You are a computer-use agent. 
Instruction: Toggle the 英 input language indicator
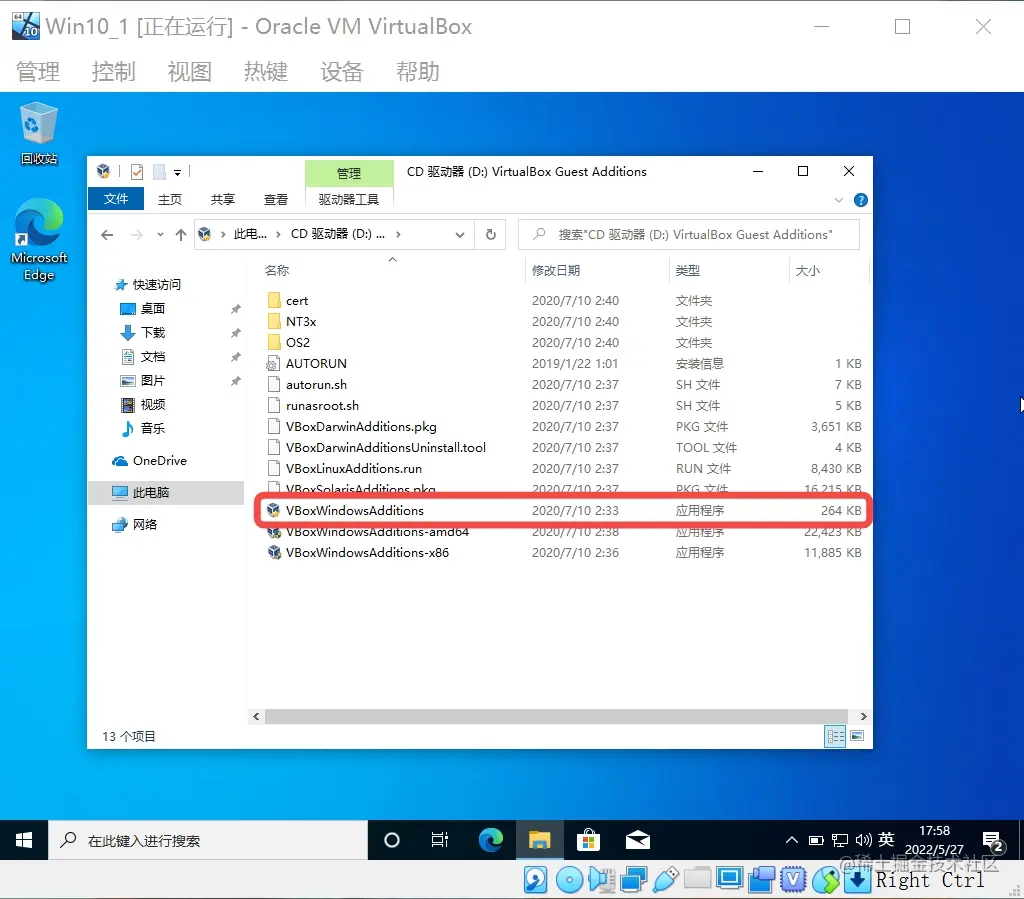[886, 840]
